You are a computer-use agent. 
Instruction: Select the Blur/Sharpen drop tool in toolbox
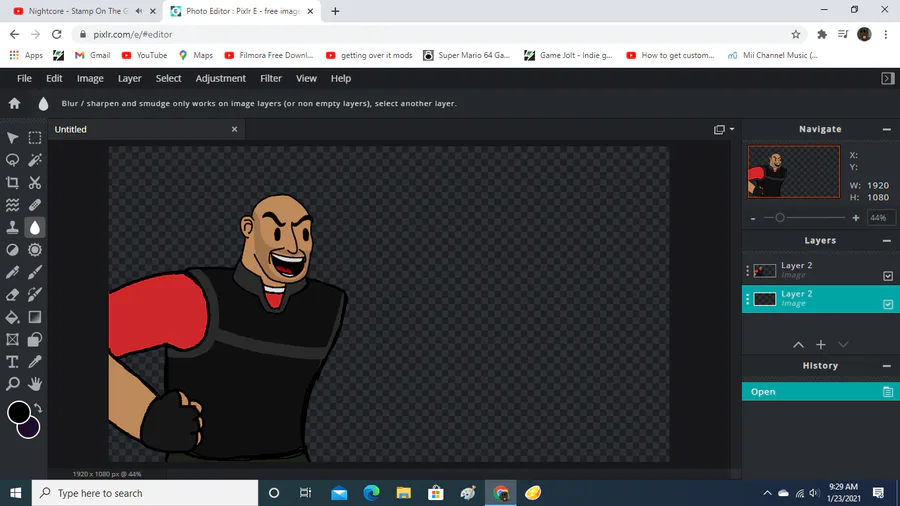click(x=35, y=228)
